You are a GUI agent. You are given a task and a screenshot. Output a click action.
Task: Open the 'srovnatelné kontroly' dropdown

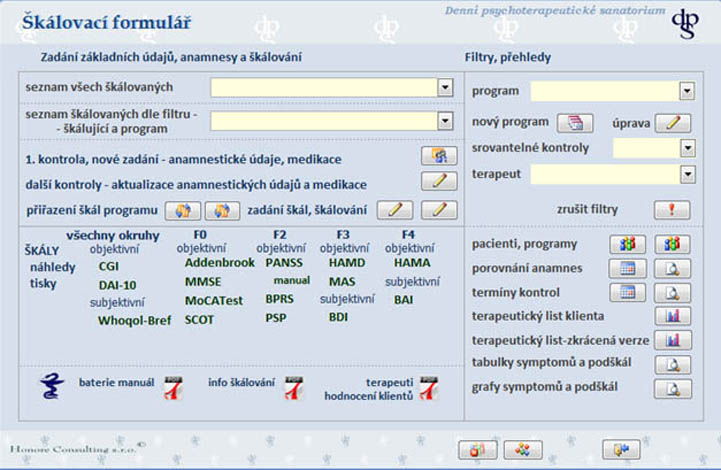point(686,148)
